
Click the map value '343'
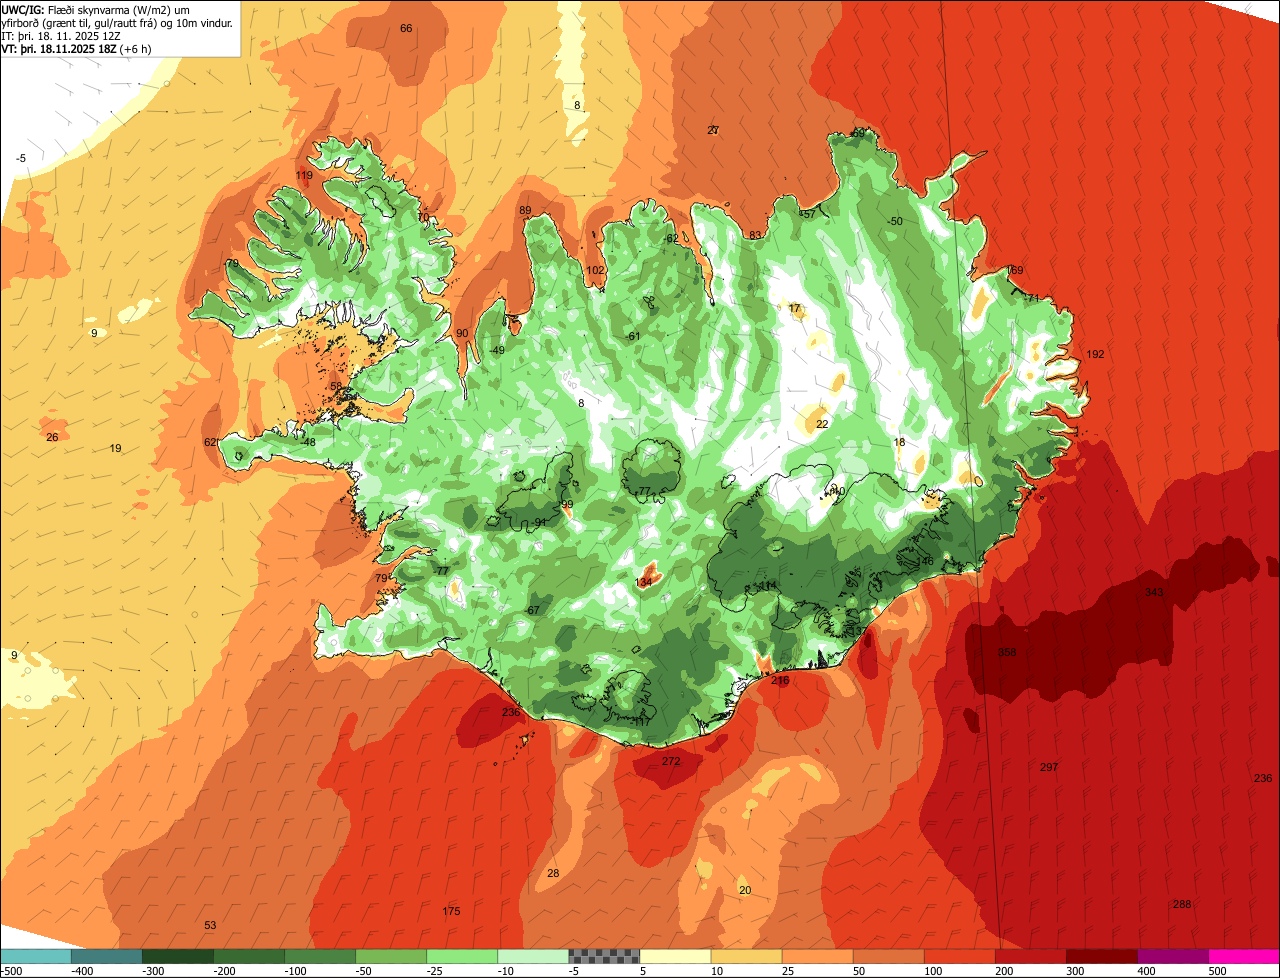(x=1154, y=593)
